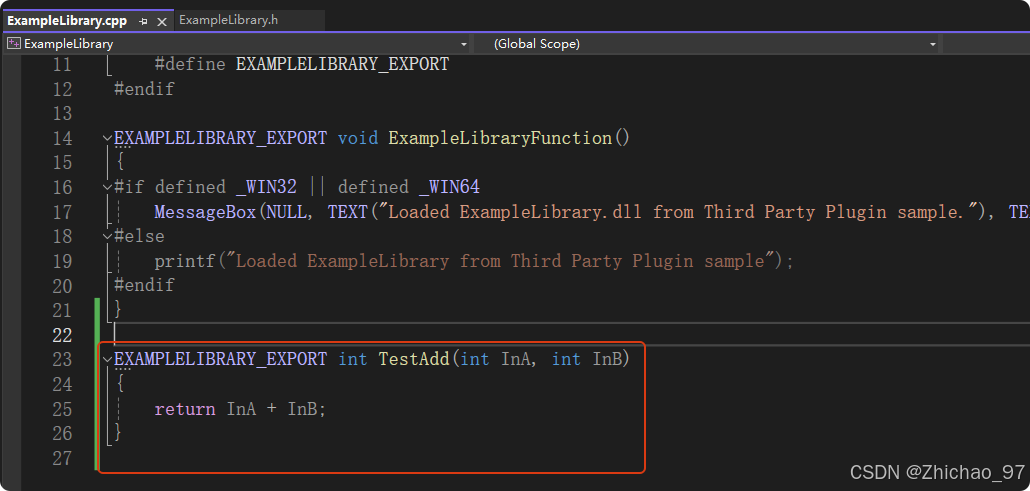Collapse the #else block at line 18
The image size is (1030, 491).
107,236
